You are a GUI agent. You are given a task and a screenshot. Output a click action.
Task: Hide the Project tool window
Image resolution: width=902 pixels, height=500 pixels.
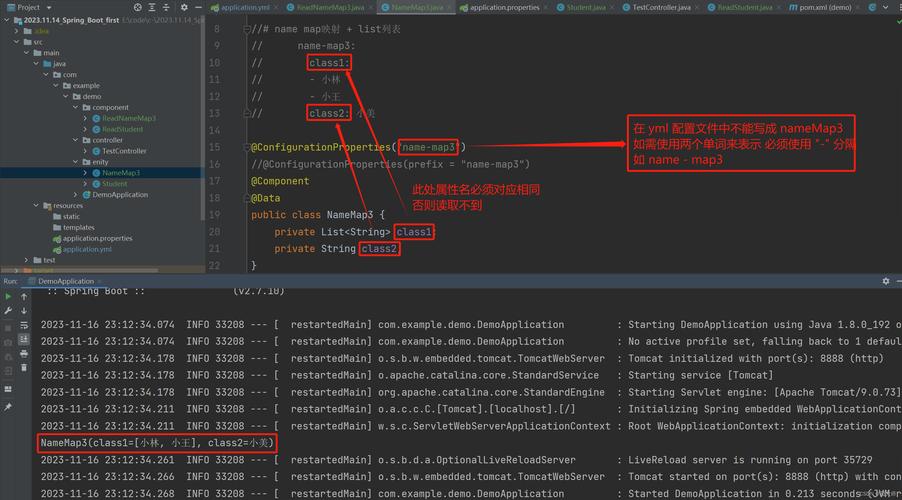[x=198, y=7]
